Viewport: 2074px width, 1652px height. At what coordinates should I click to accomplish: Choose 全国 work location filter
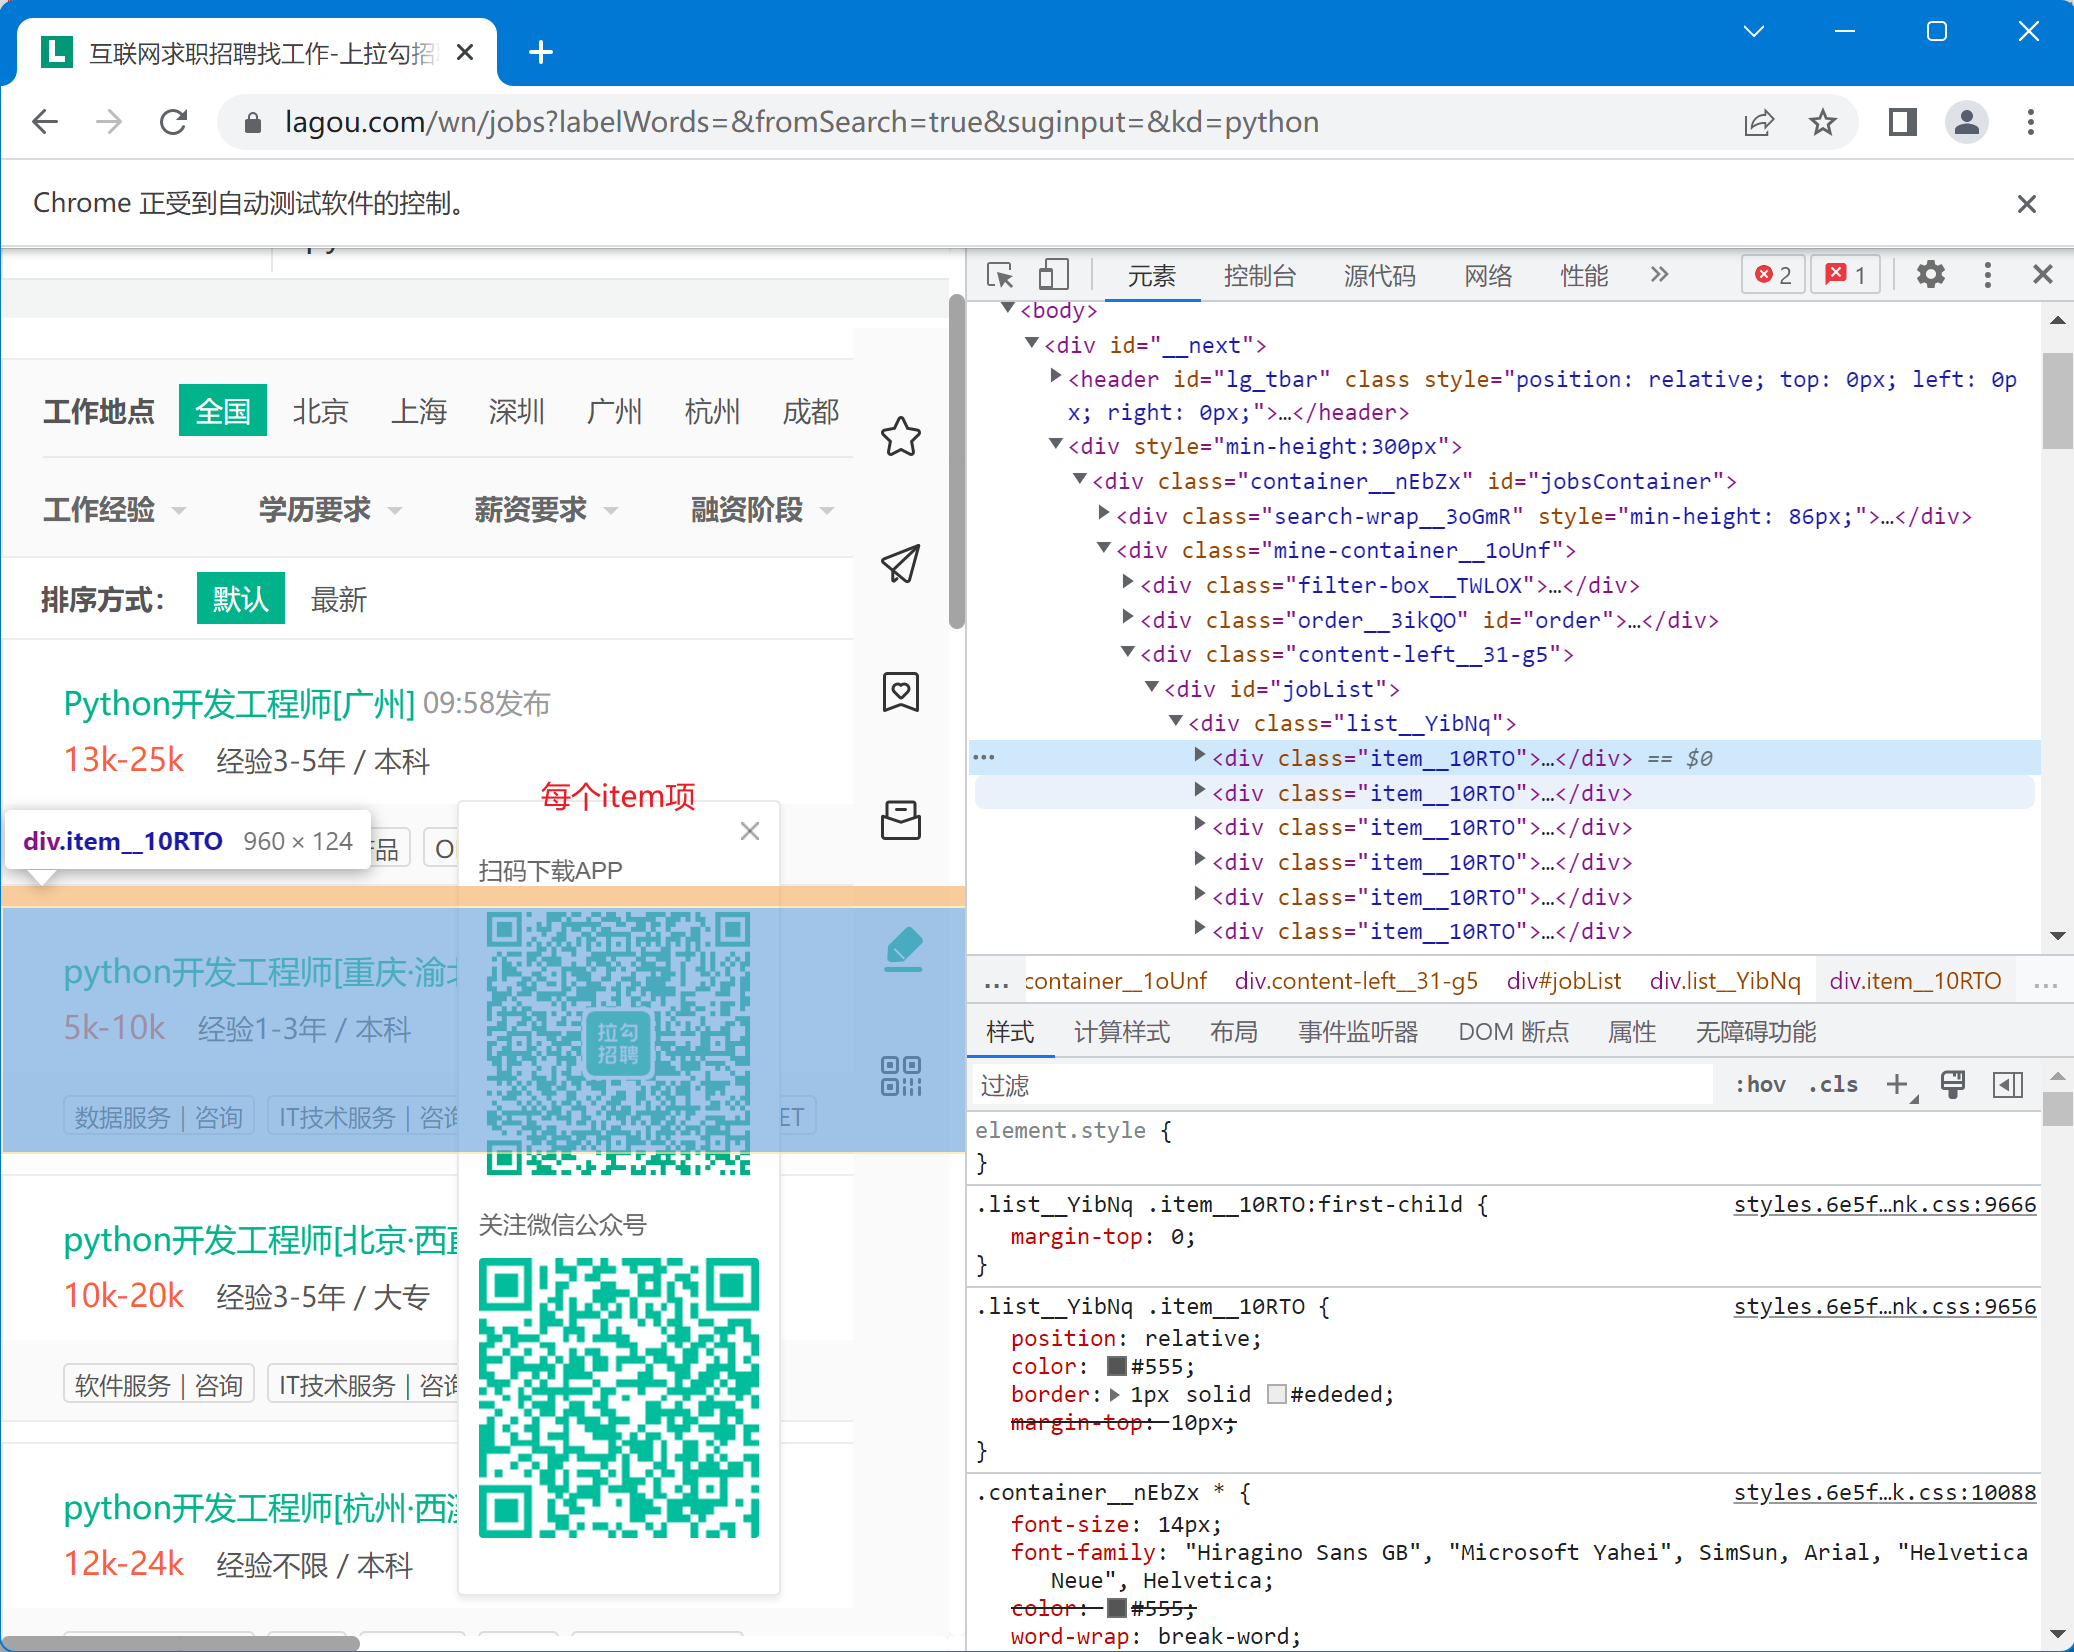[222, 410]
